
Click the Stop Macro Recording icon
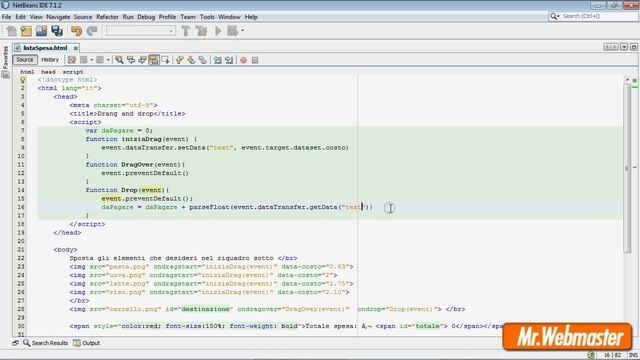click(x=255, y=60)
